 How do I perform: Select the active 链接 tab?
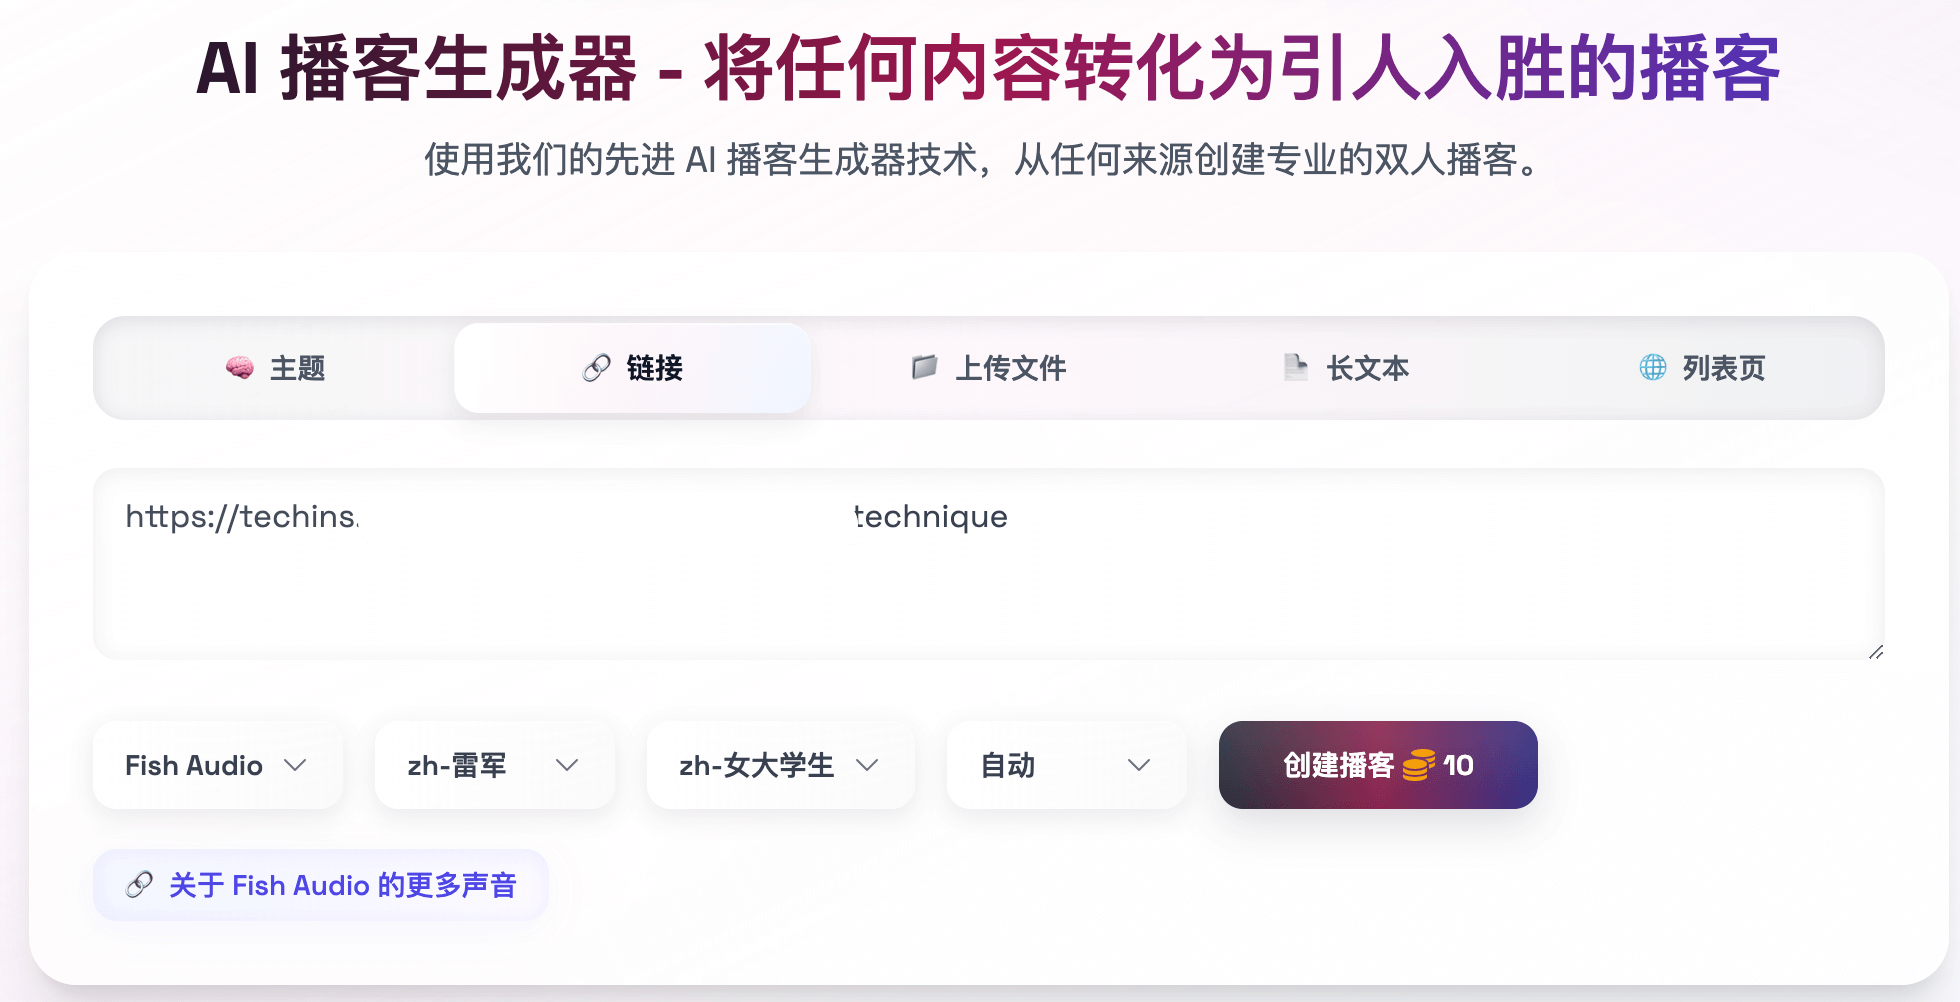pyautogui.click(x=633, y=368)
